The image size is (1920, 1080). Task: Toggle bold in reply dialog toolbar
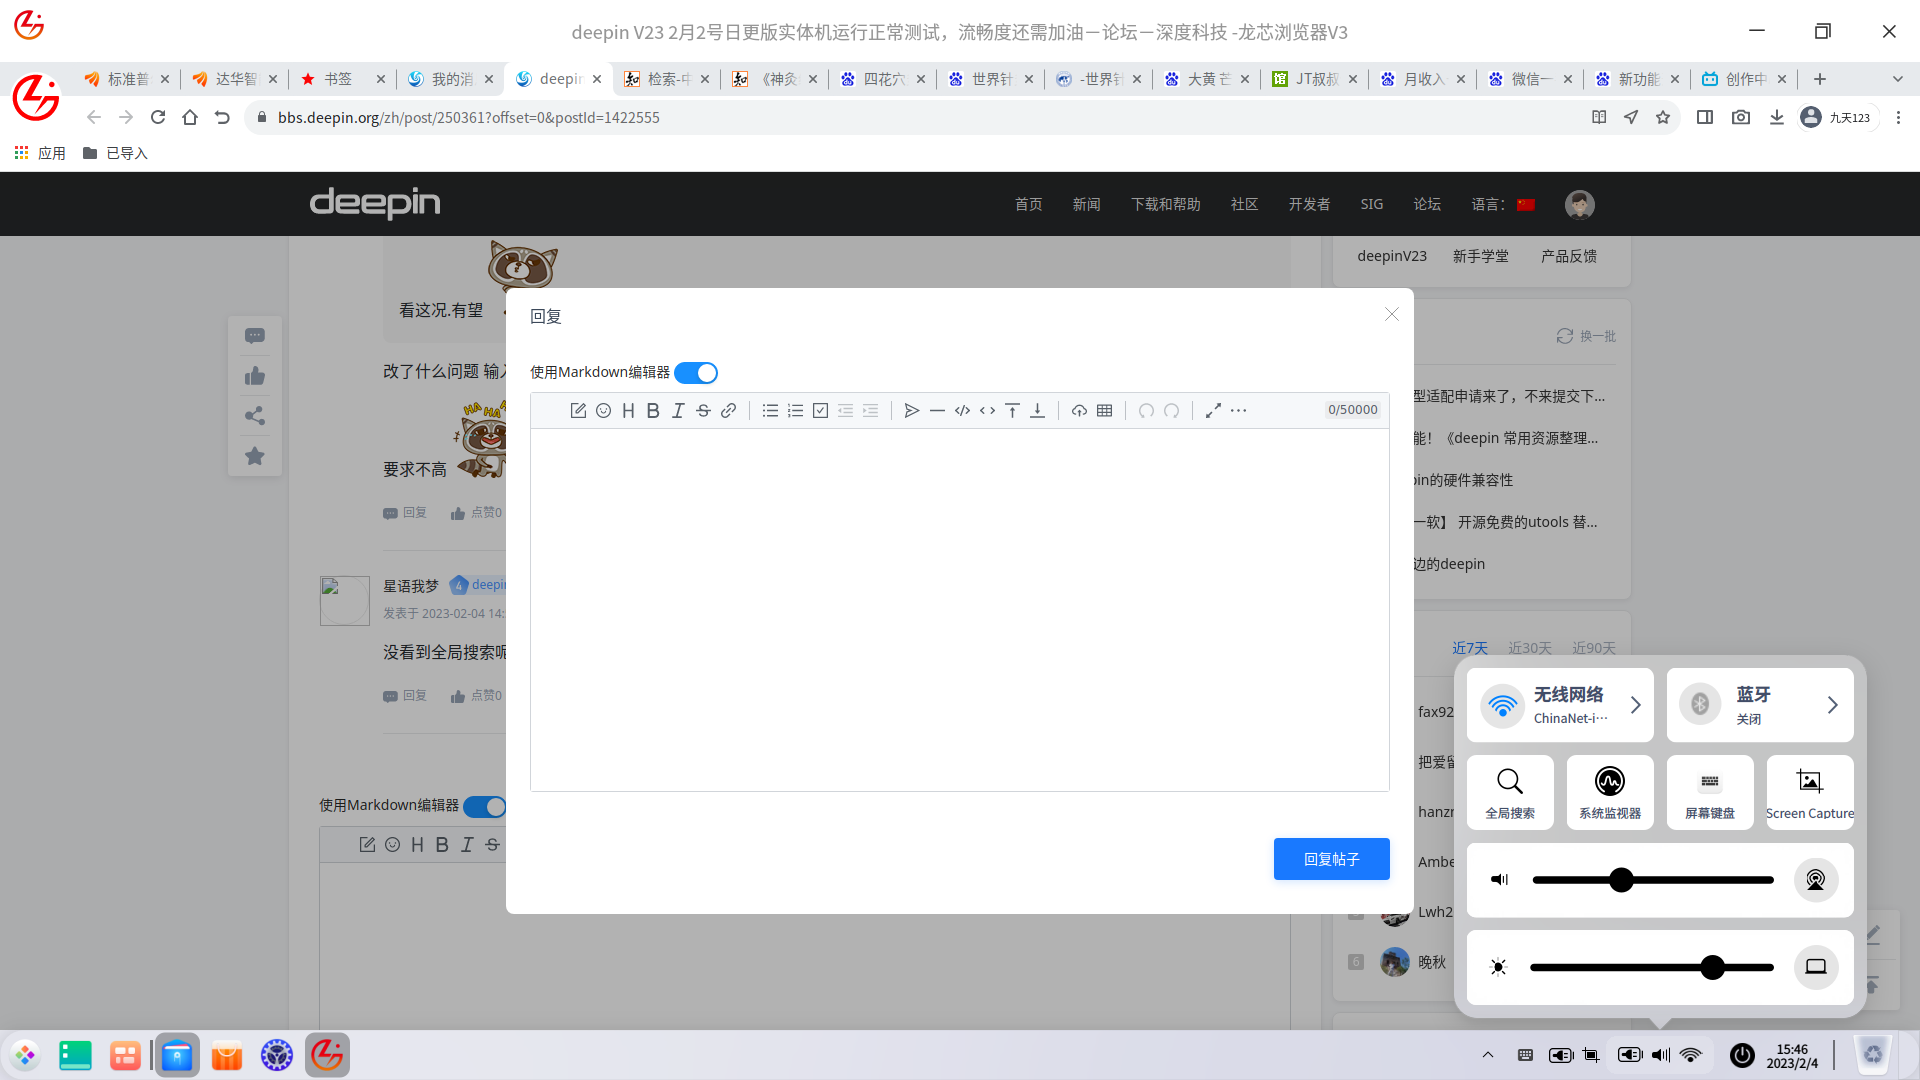tap(653, 410)
